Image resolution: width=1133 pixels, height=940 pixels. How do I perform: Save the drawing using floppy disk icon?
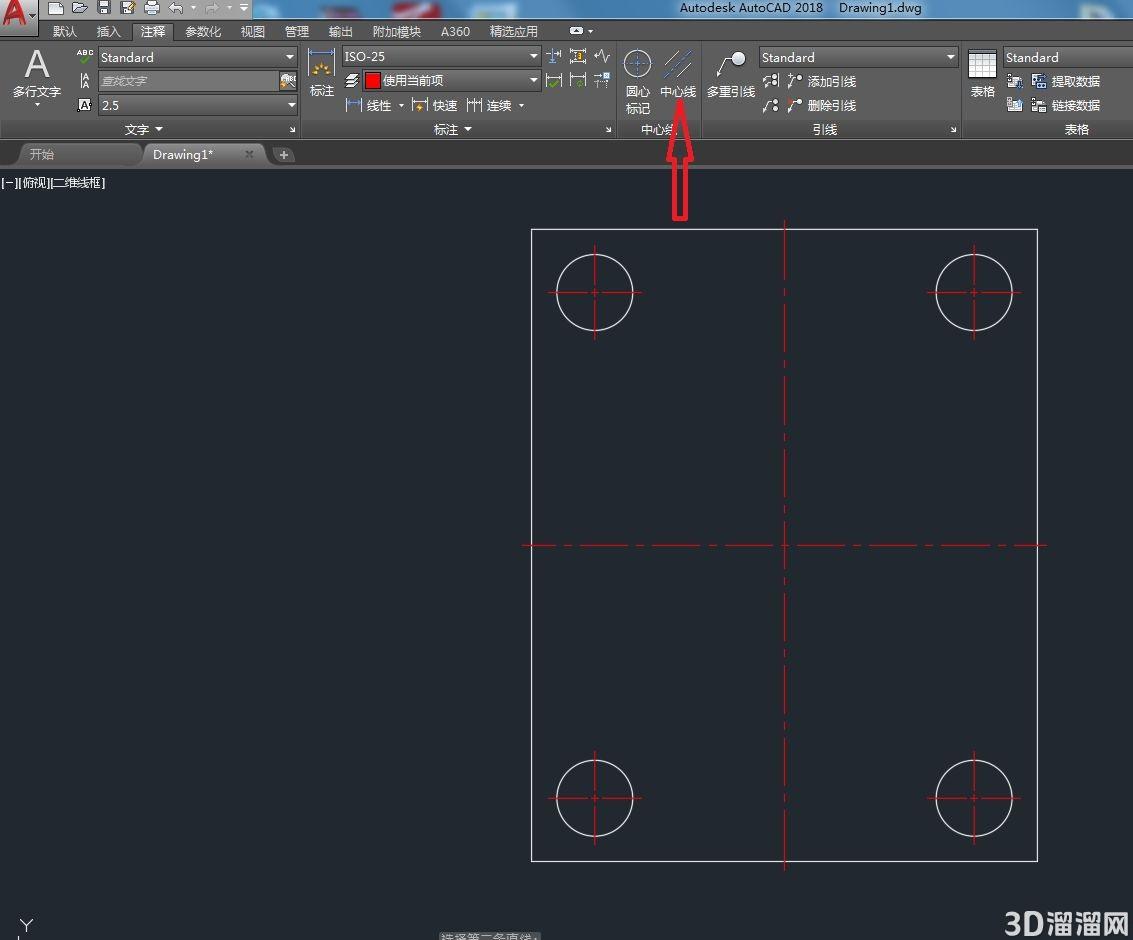pyautogui.click(x=104, y=9)
